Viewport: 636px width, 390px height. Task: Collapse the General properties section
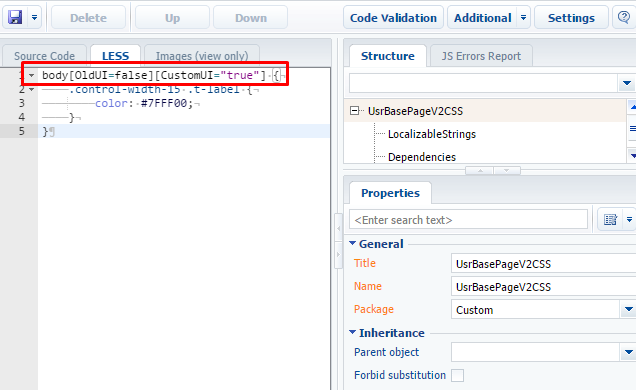tap(352, 243)
